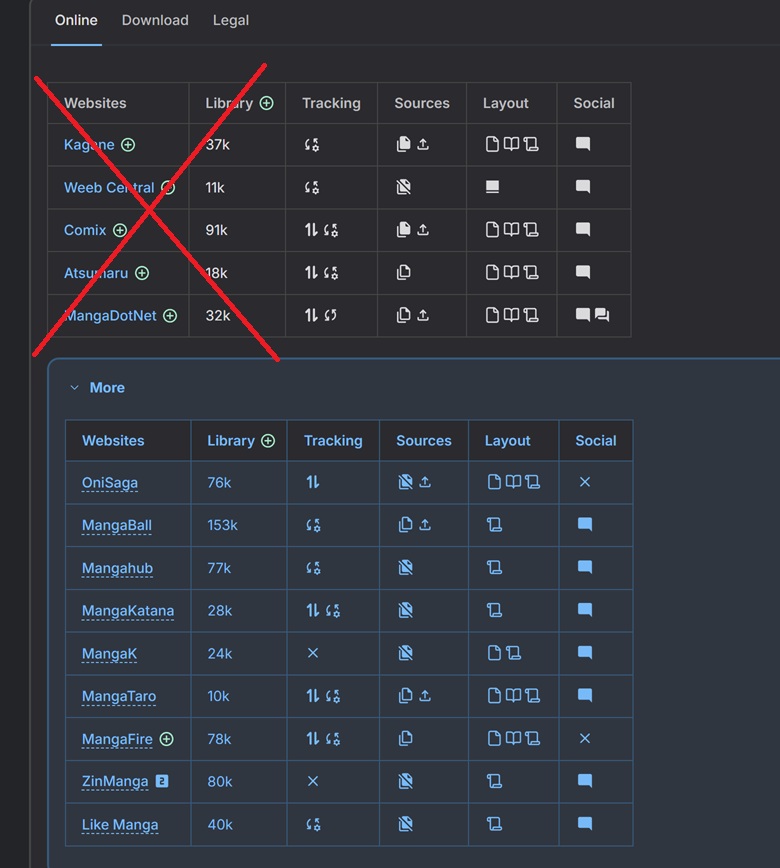This screenshot has height=868, width=780.
Task: Click the 28k library value for MangaKatana
Action: coord(220,611)
